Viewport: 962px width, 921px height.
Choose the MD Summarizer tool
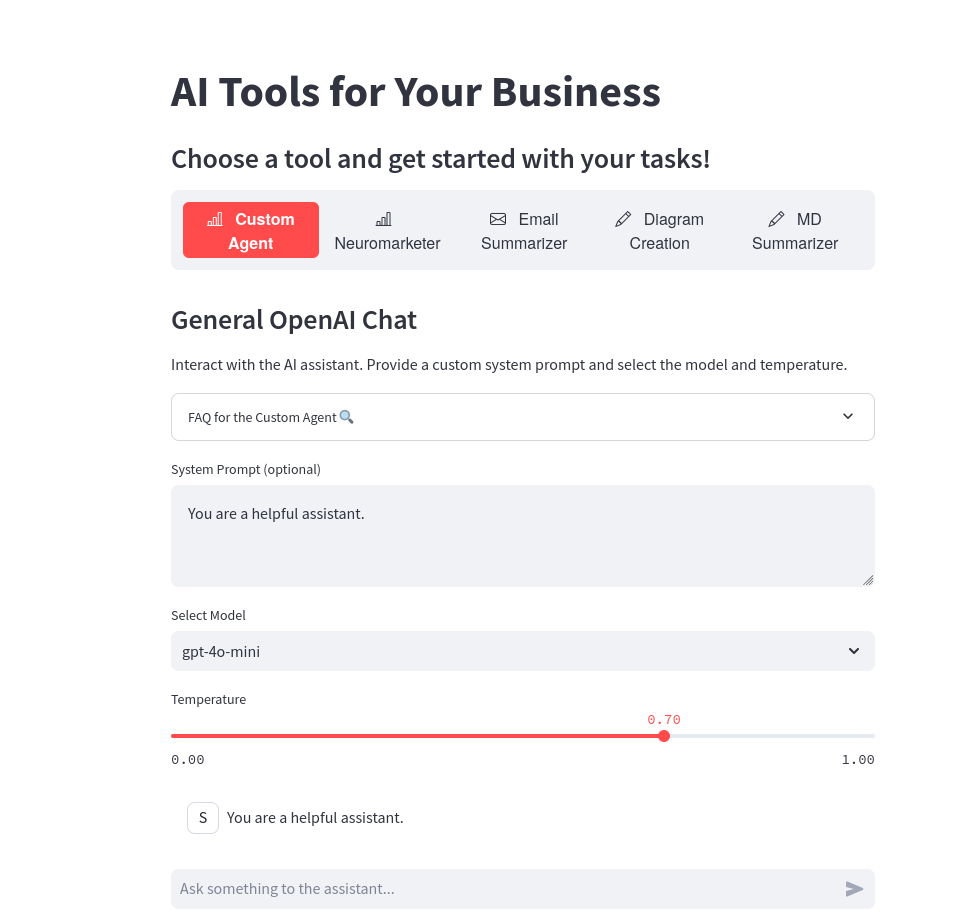coord(795,231)
